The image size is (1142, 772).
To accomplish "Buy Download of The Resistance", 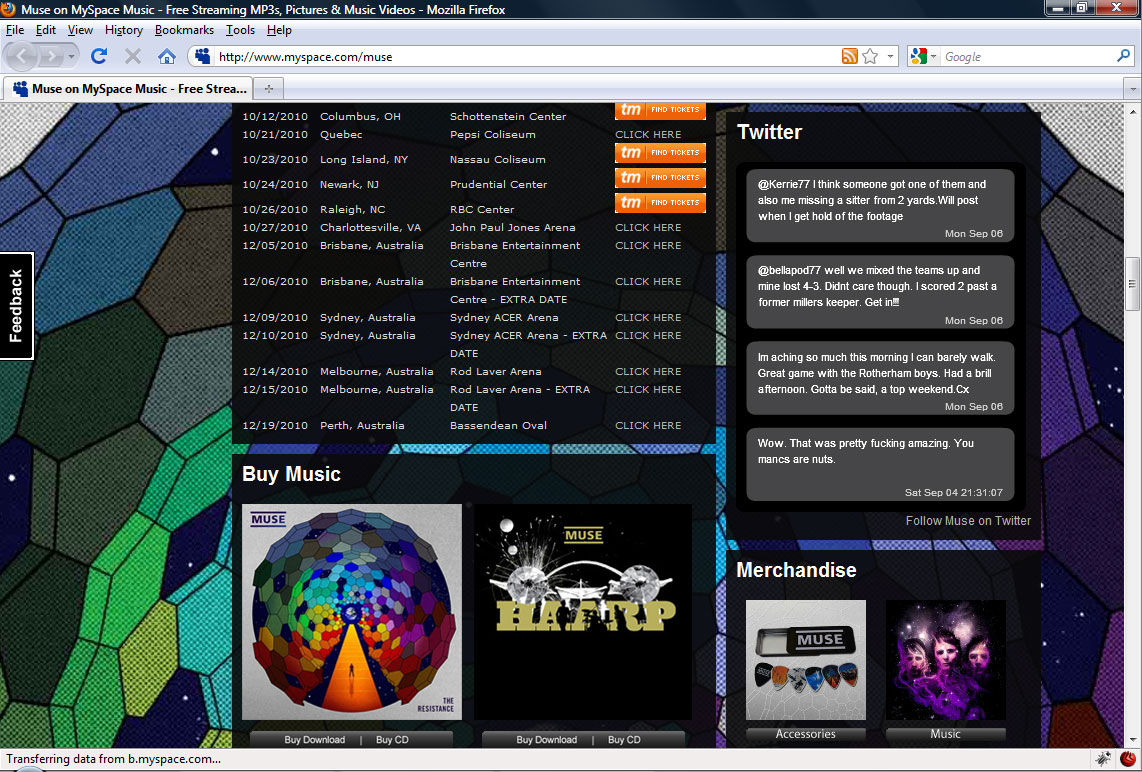I will click(x=315, y=740).
